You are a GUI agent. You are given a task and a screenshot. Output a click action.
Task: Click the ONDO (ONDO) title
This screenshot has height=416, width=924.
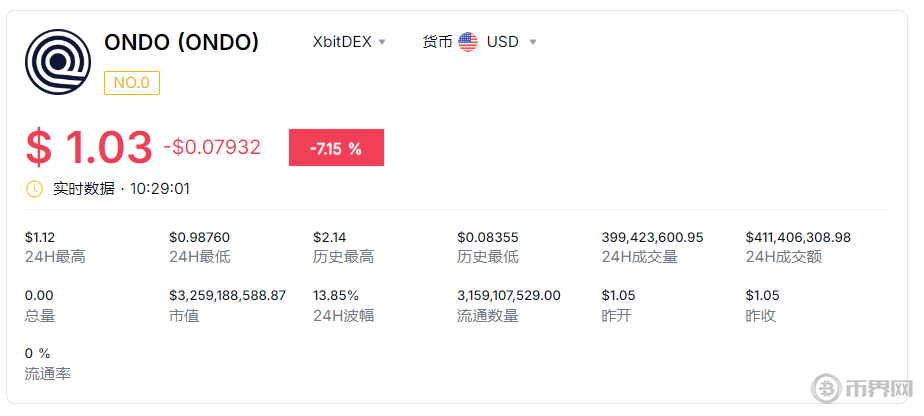click(181, 42)
